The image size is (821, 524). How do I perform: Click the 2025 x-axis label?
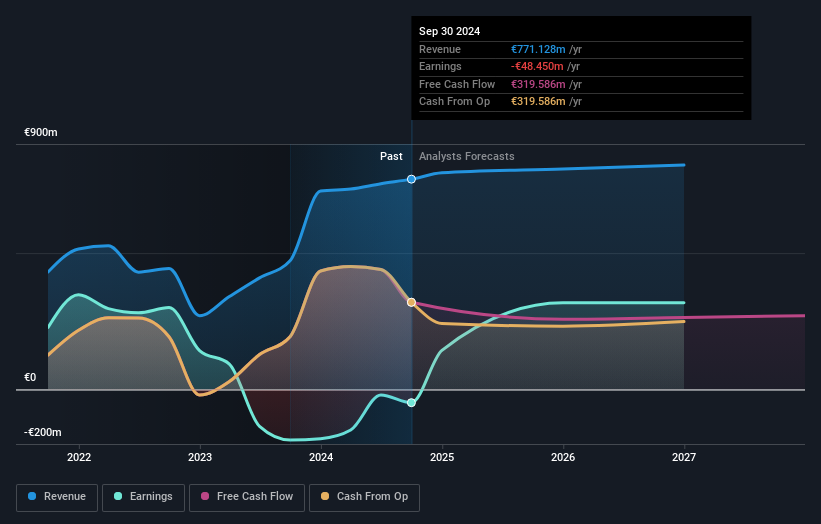click(442, 458)
